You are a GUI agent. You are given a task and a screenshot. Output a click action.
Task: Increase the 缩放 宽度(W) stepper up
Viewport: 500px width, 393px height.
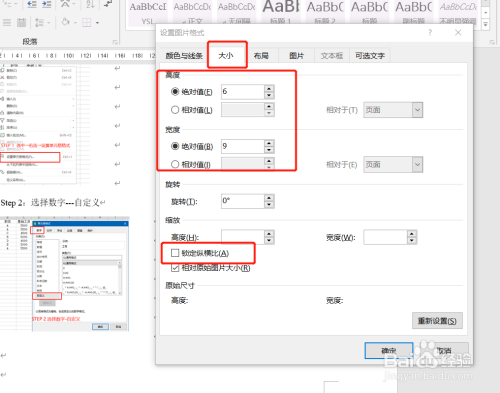[412, 234]
